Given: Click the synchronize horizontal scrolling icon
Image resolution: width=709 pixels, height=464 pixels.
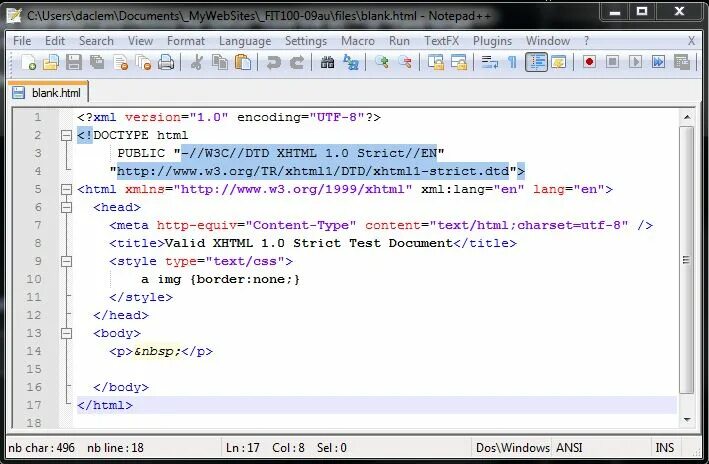Looking at the screenshot, I should (x=458, y=62).
